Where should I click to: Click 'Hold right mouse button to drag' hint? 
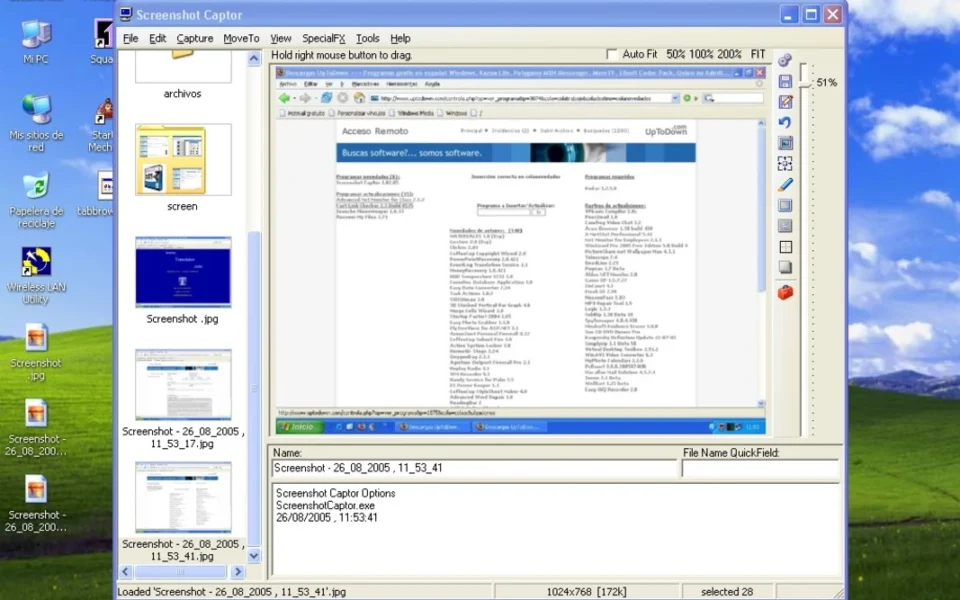tap(342, 55)
